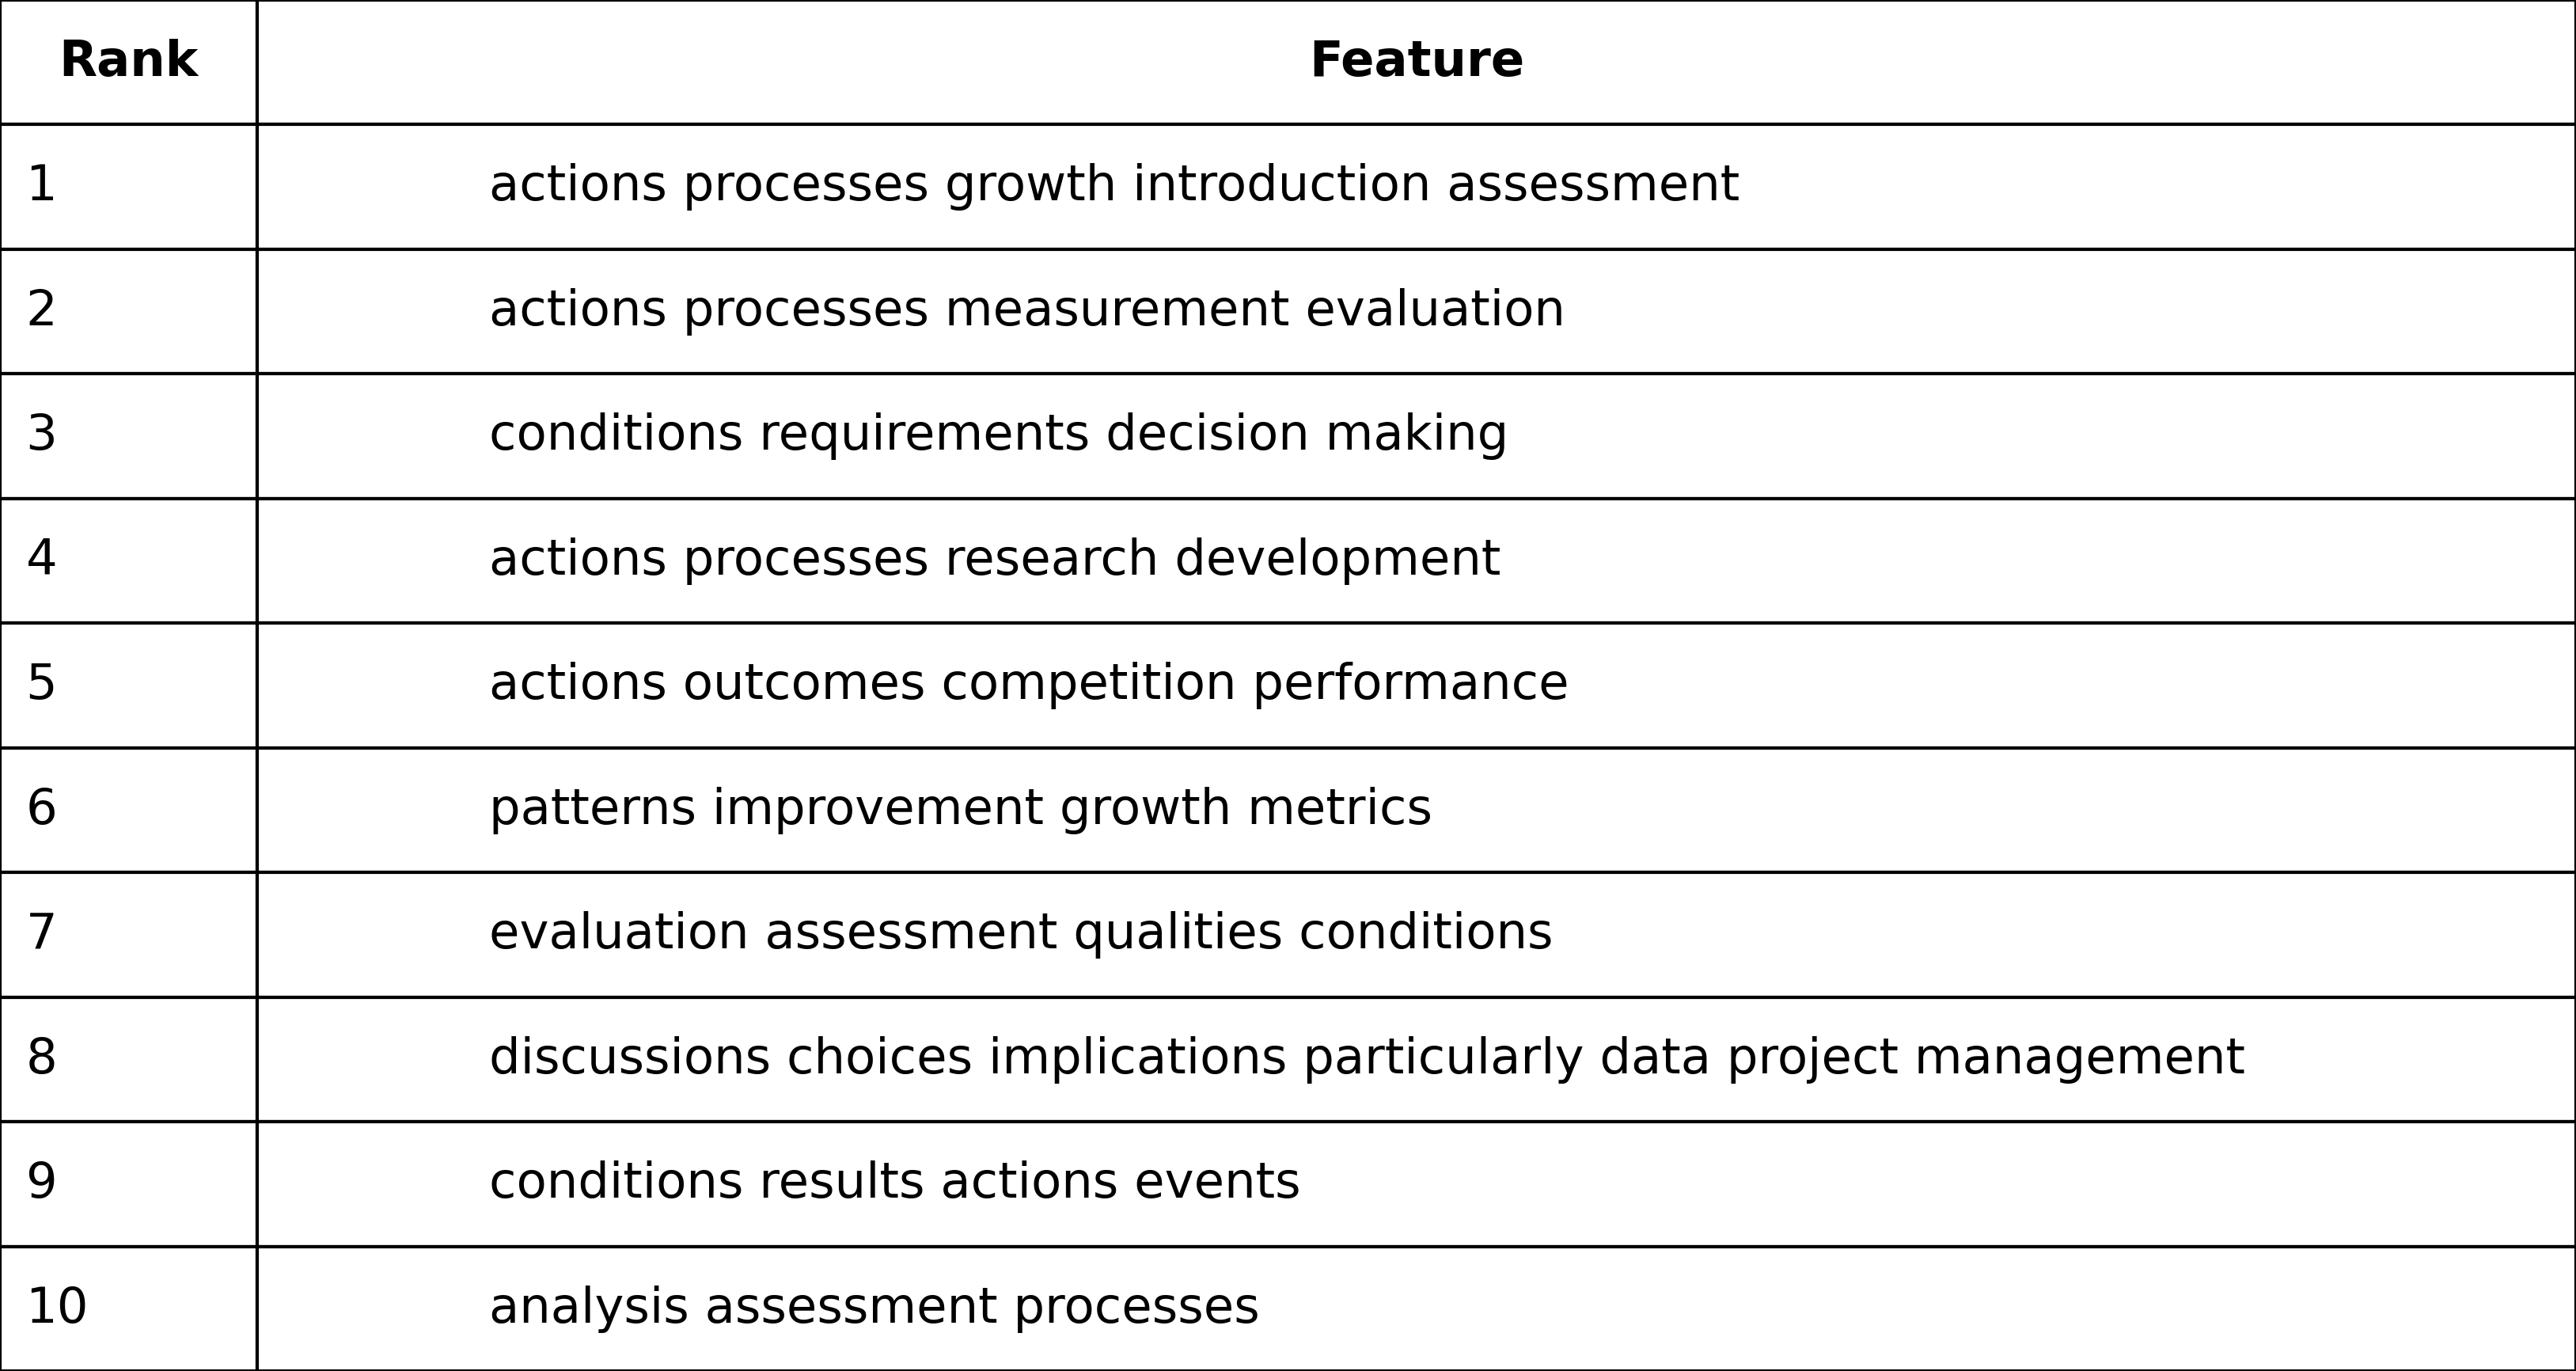Select rank number 9 in table
The image size is (2576, 1371).
(42, 1182)
